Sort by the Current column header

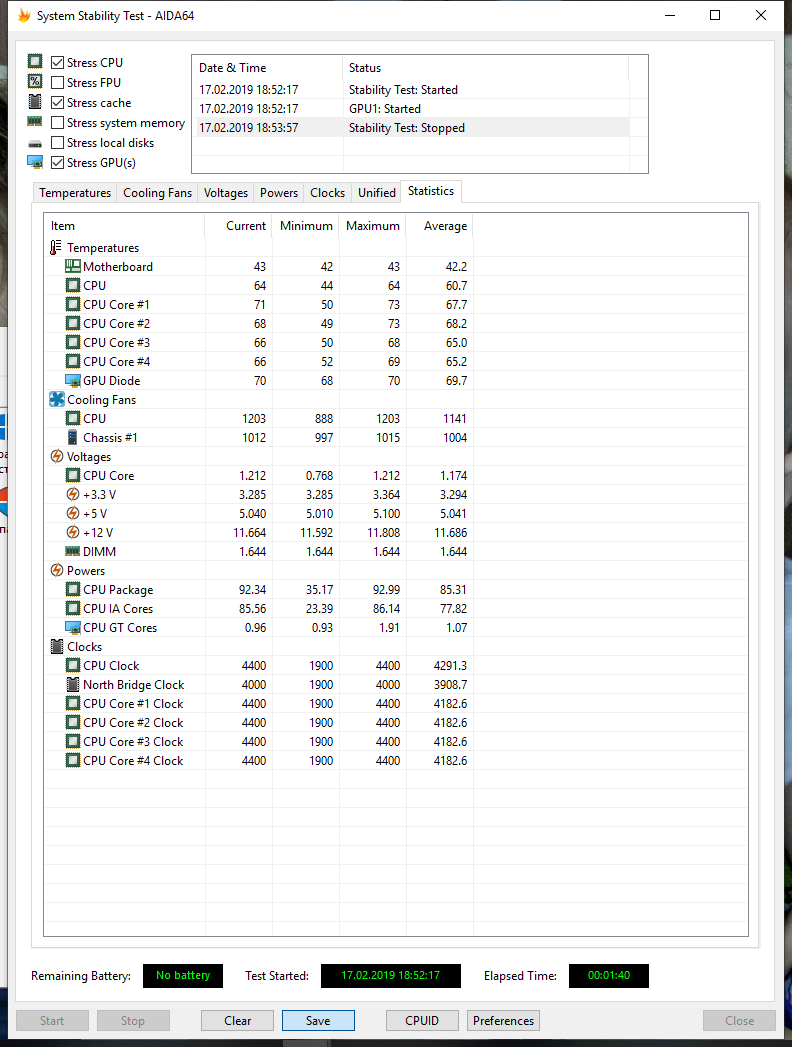238,226
